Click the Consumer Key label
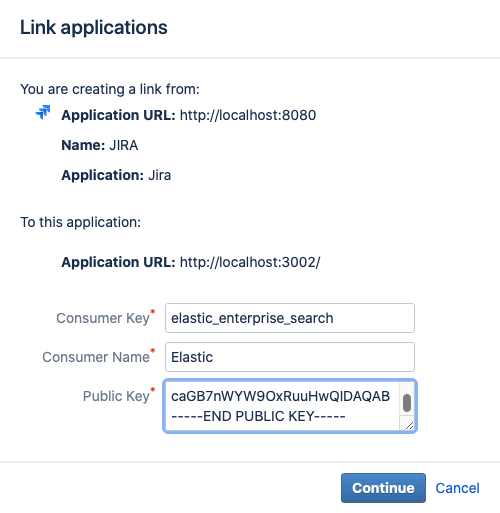This screenshot has height=513, width=500. pos(103,318)
